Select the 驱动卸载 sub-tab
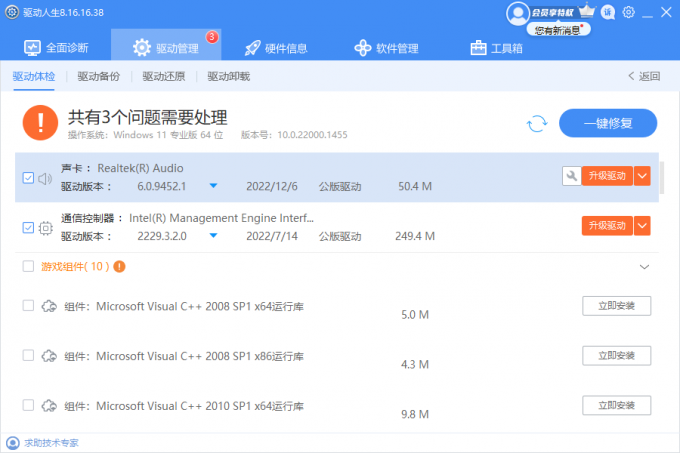The image size is (680, 453). pyautogui.click(x=229, y=77)
